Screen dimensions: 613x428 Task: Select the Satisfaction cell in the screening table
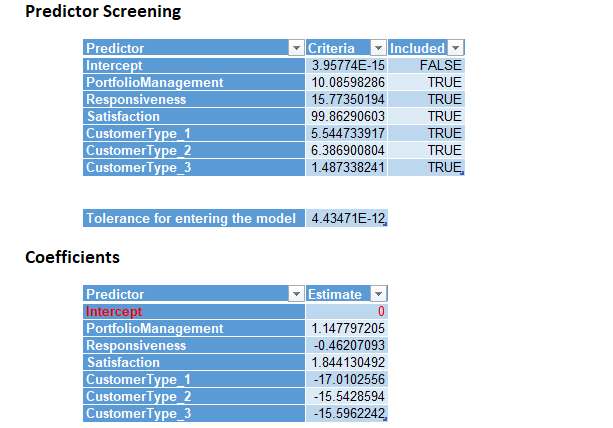pos(194,116)
